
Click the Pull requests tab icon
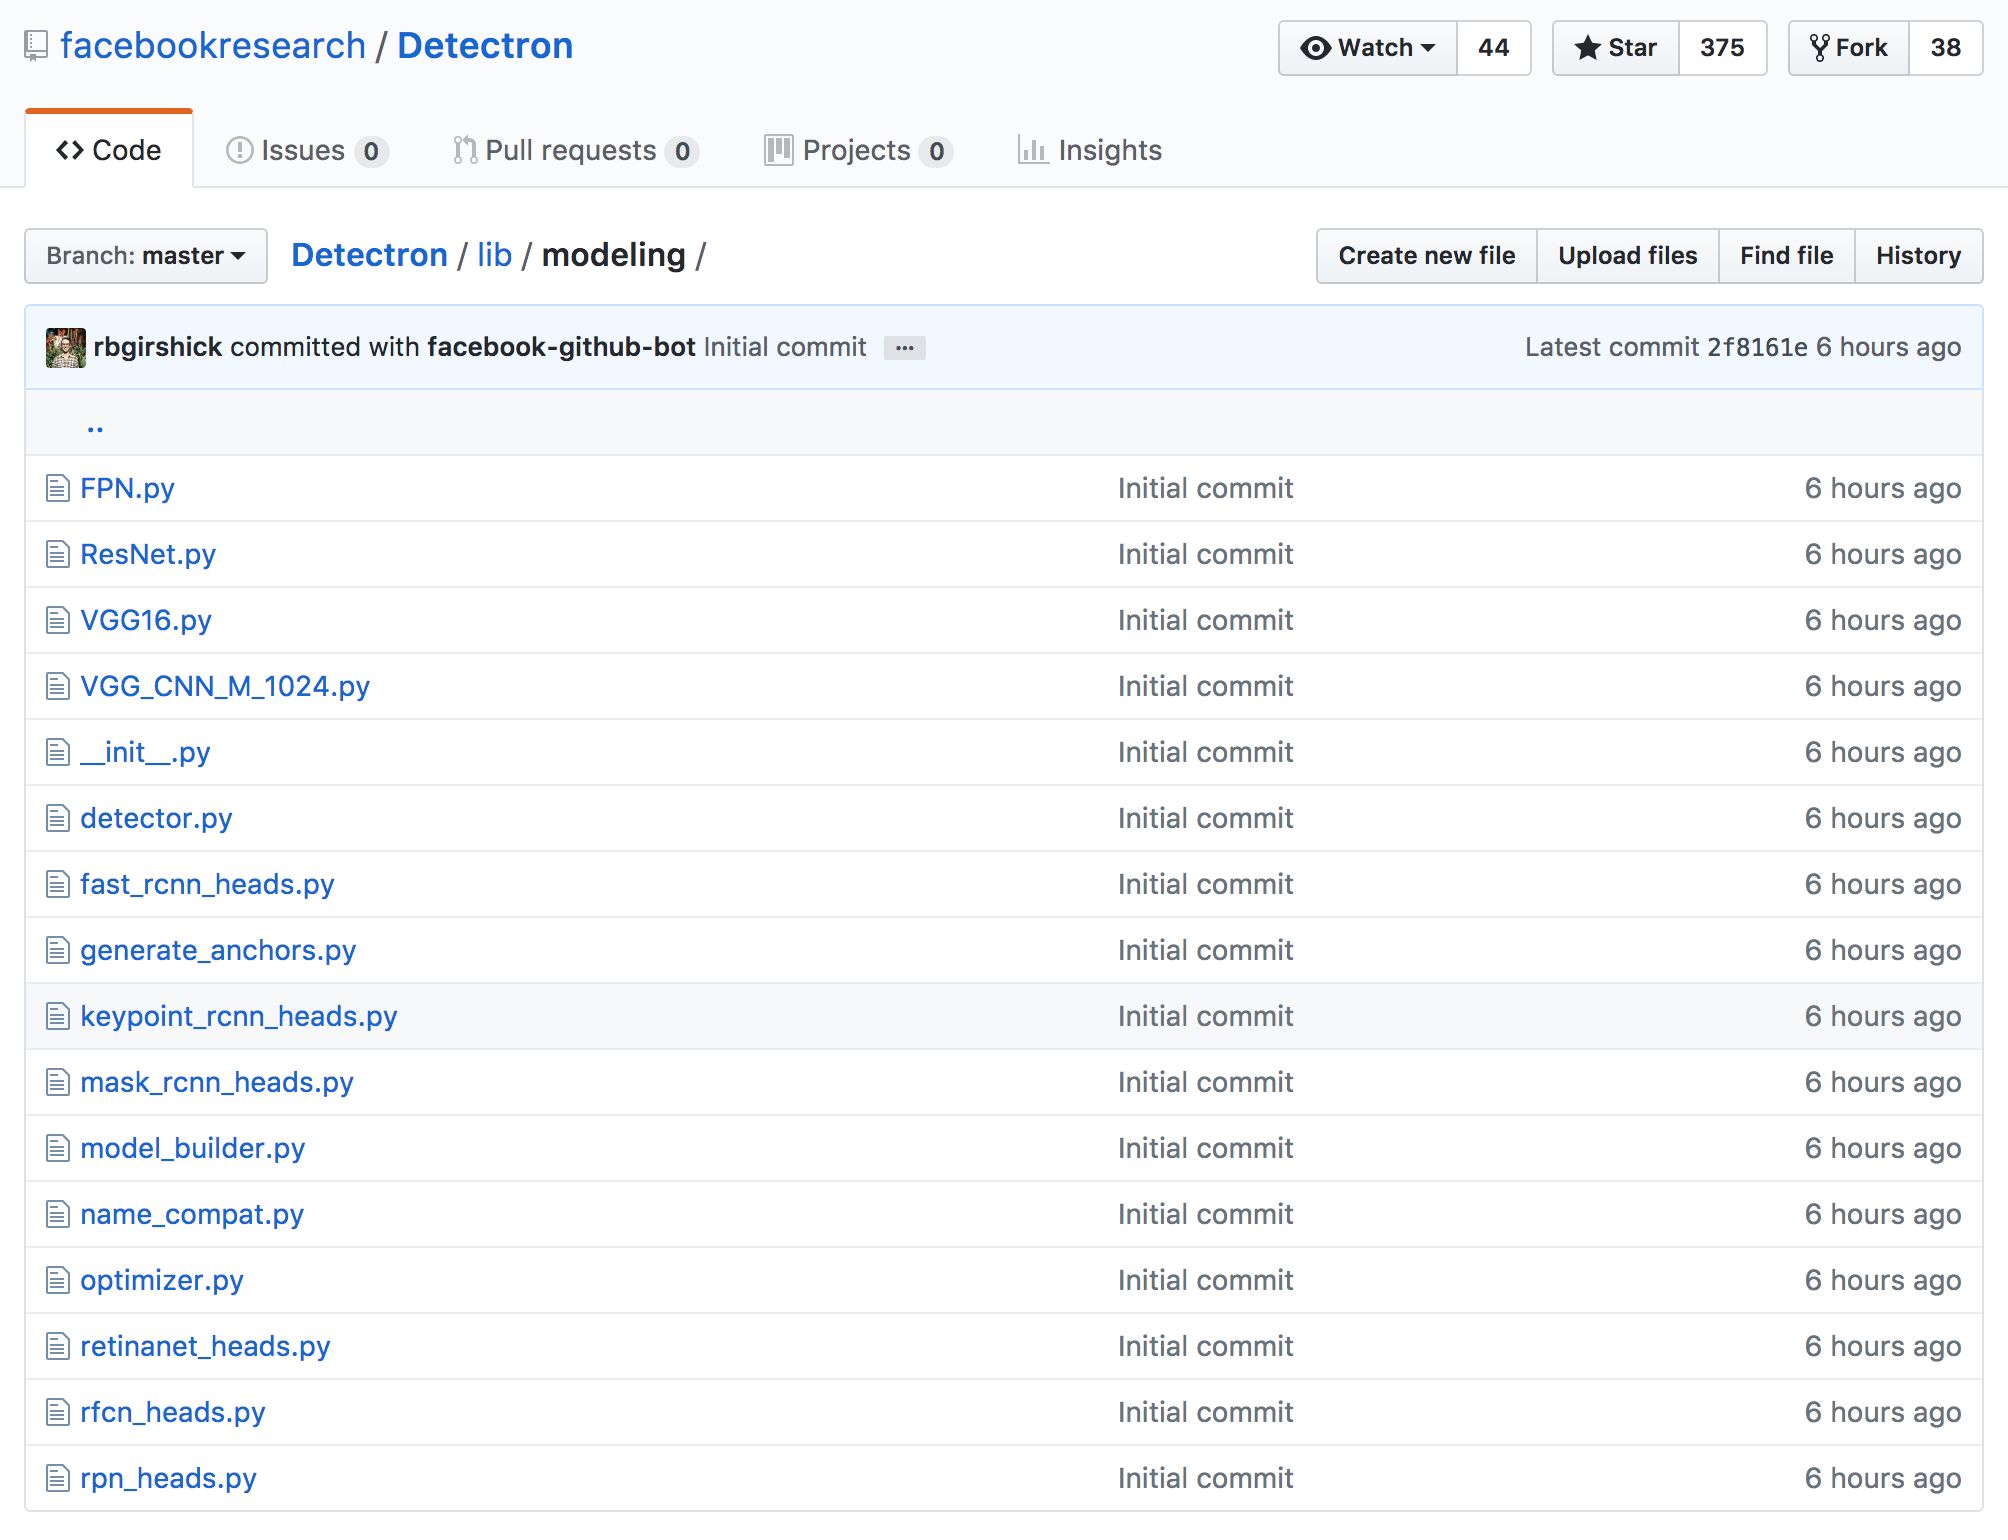tap(464, 150)
